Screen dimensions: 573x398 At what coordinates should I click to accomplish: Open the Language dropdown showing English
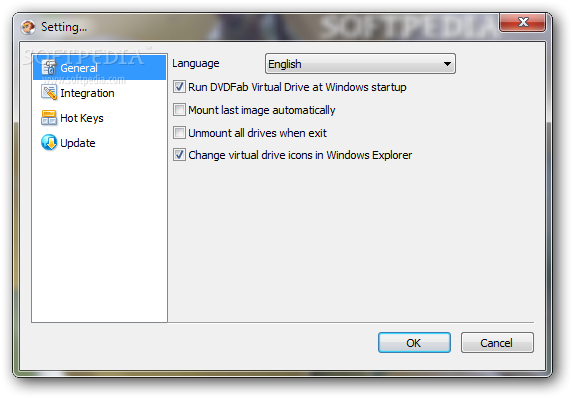pyautogui.click(x=360, y=64)
